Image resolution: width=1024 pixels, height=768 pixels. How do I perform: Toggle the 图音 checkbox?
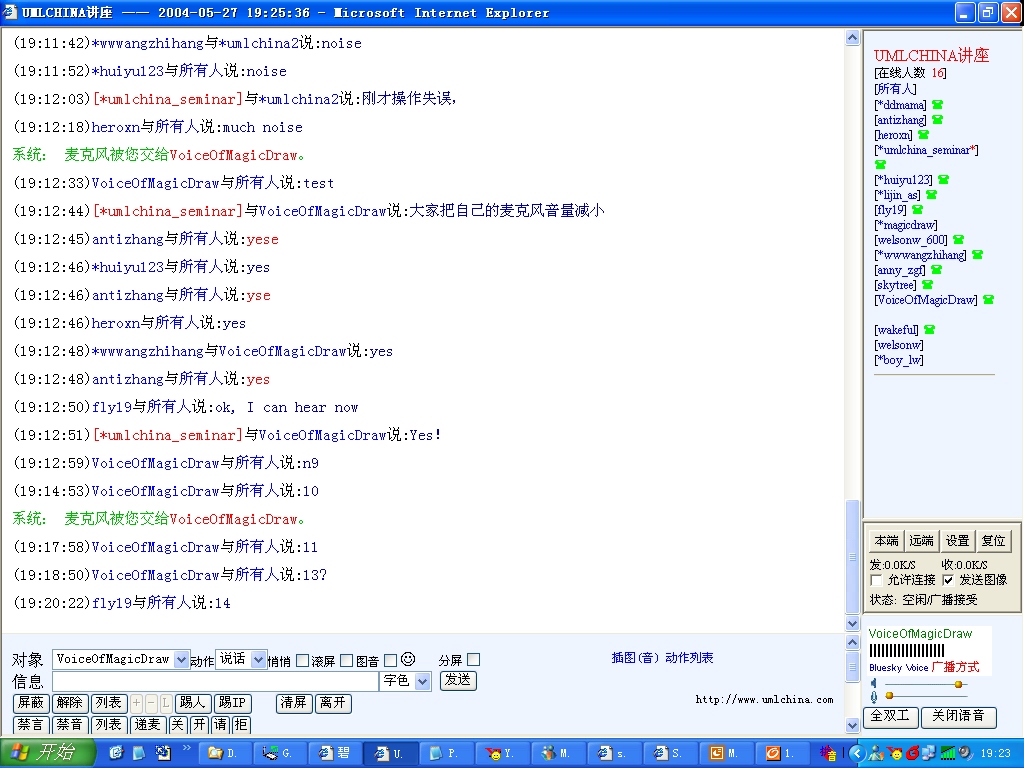[391, 661]
